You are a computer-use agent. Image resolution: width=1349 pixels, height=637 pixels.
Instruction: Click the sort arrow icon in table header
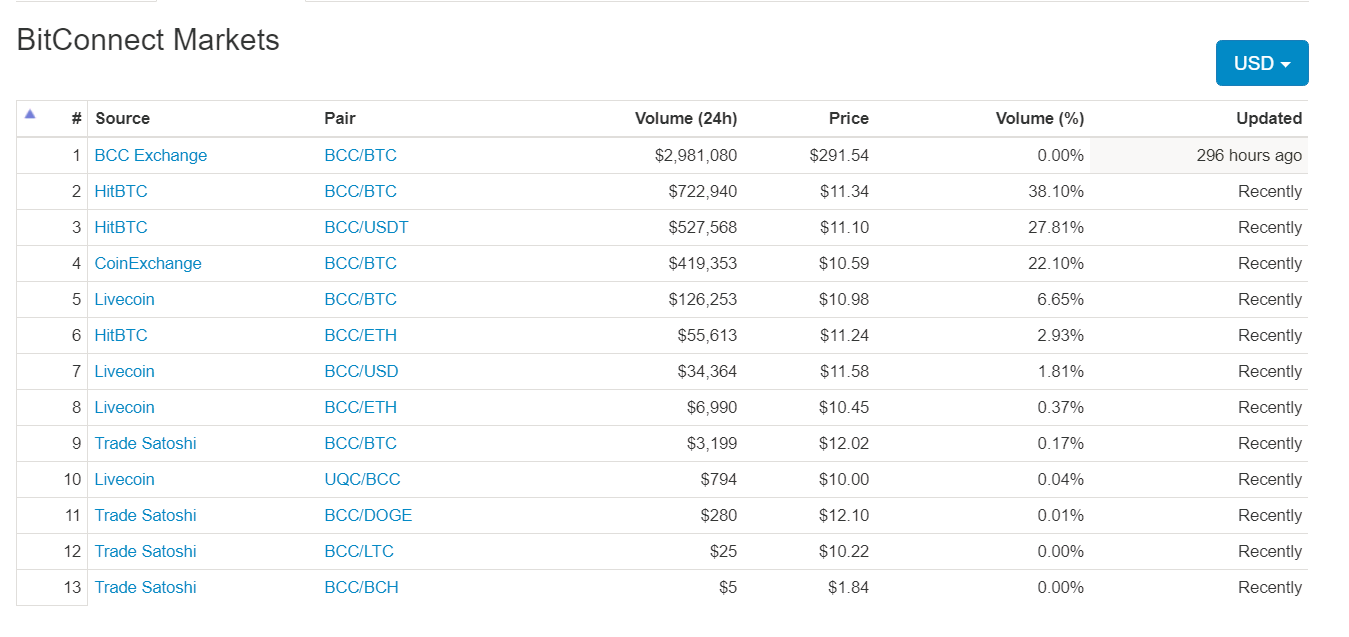click(x=30, y=114)
